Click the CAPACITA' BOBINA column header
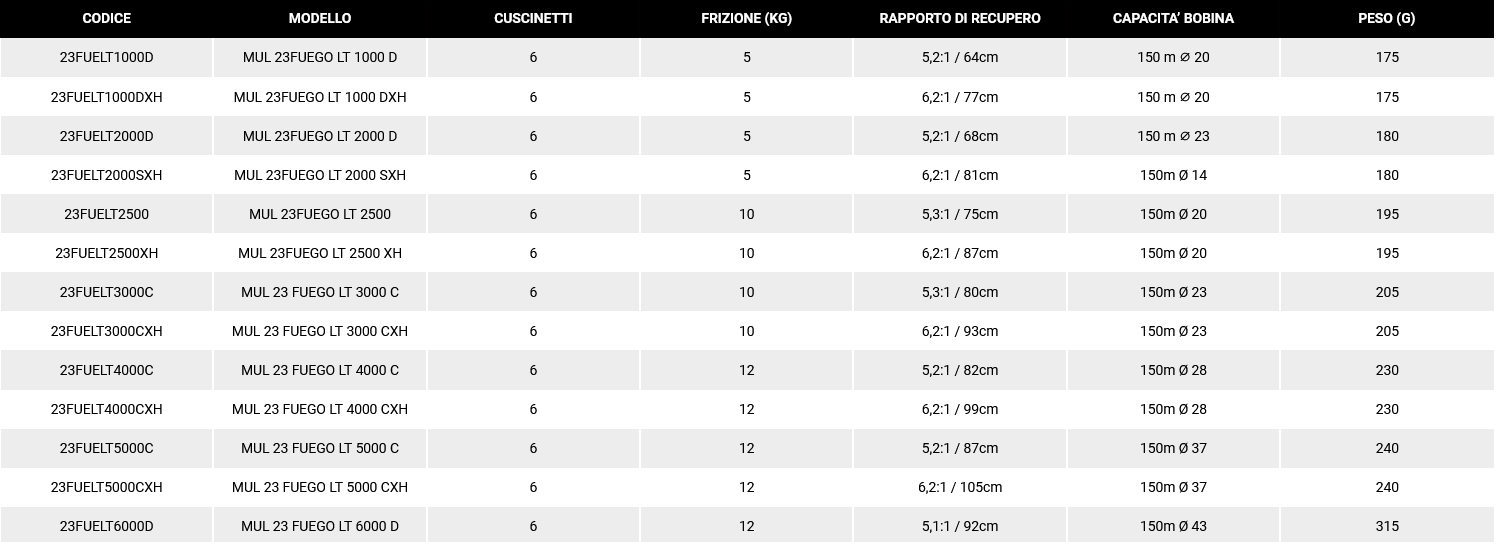This screenshot has width=1505, height=544. [1173, 18]
